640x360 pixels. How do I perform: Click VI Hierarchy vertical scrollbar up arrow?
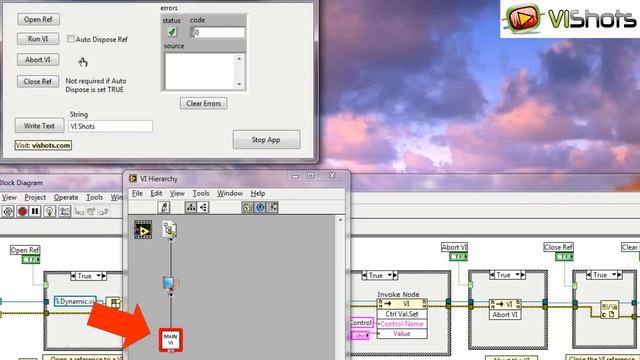340,220
